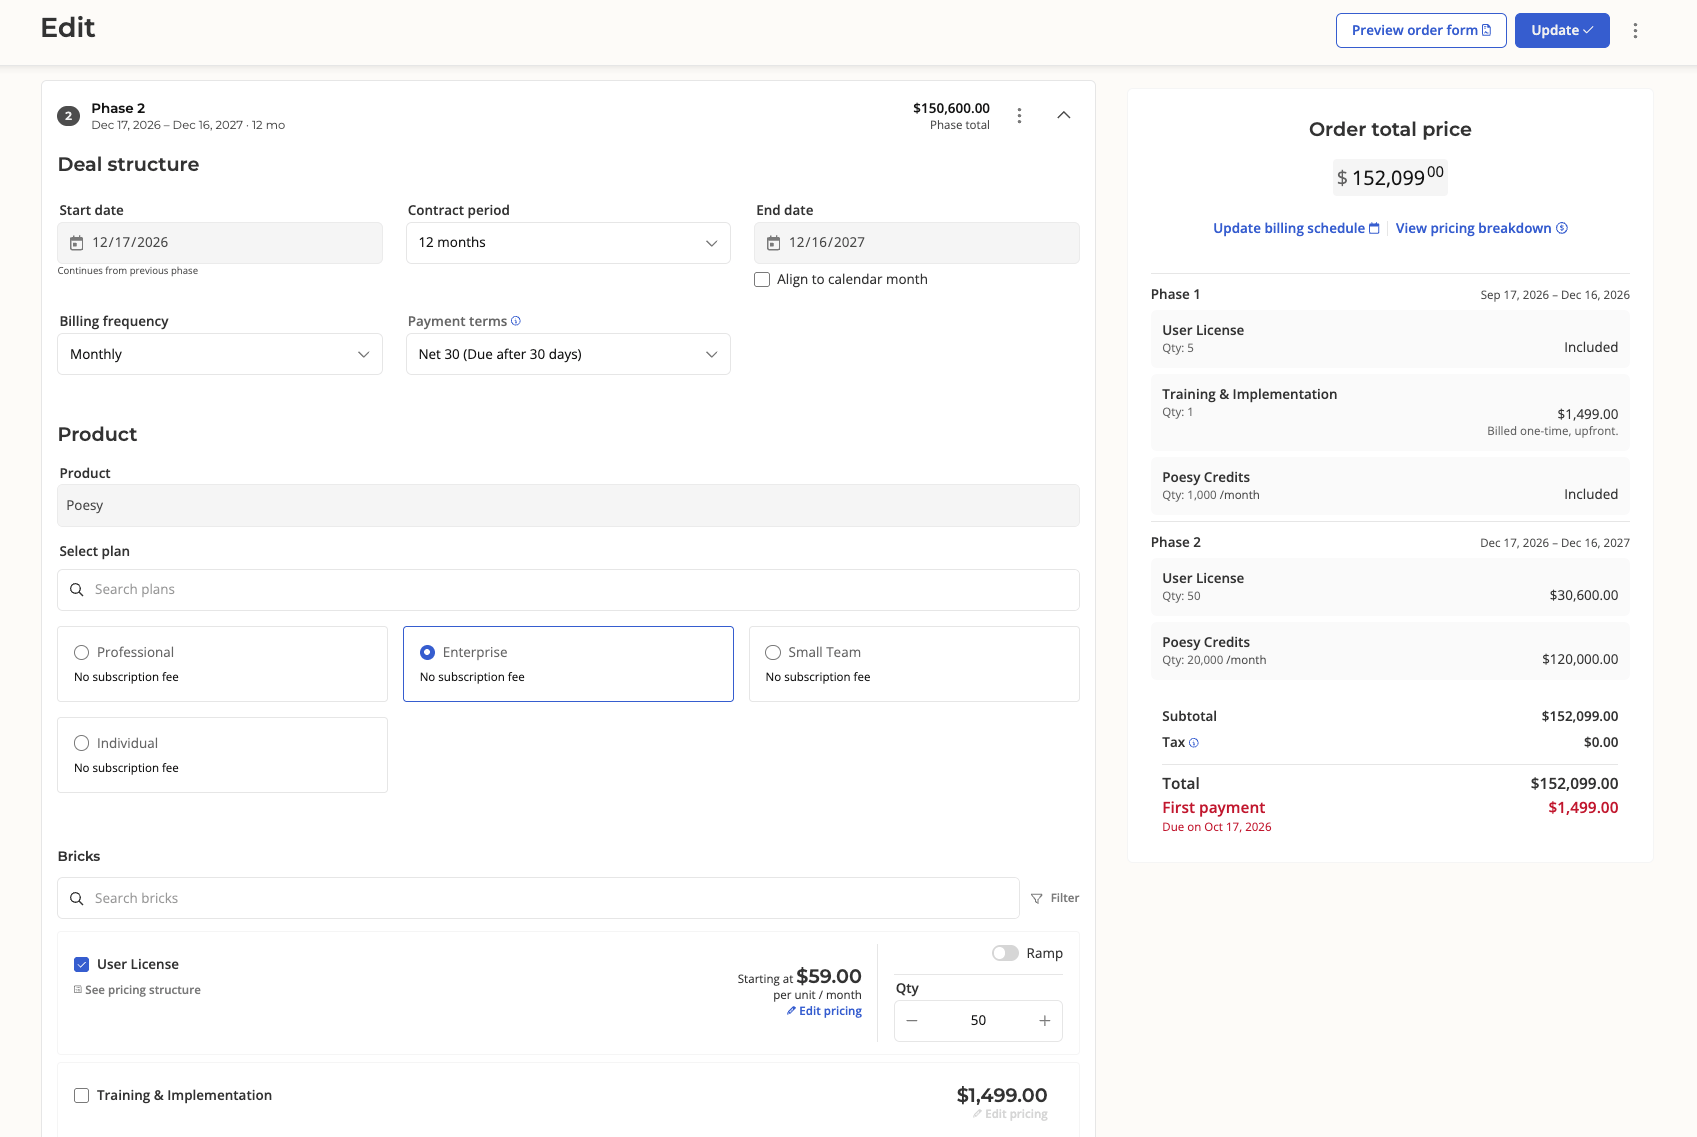Image resolution: width=1697 pixels, height=1137 pixels.
Task: Select the Enterprise plan radio button
Action: click(428, 653)
